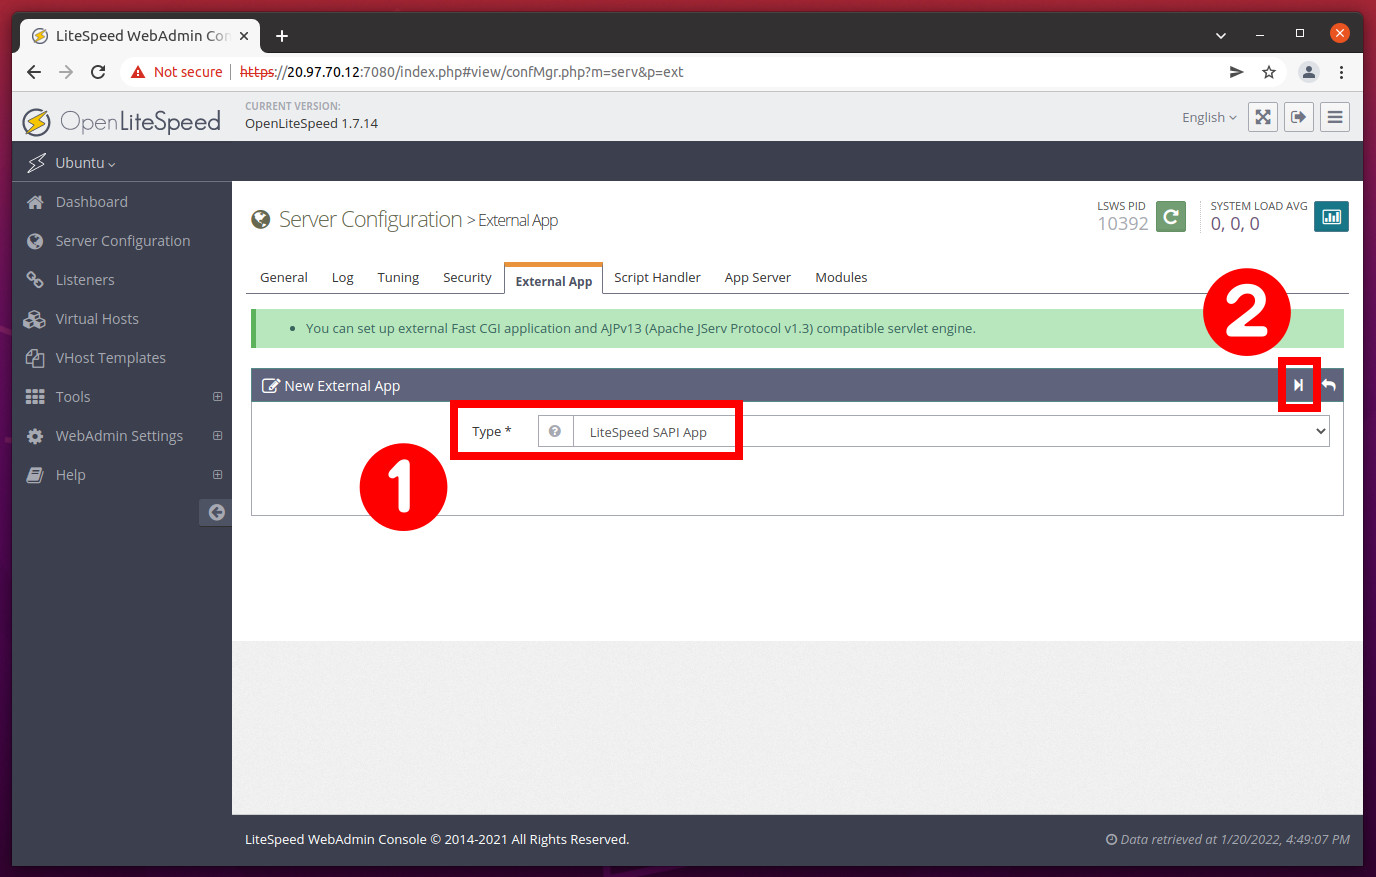Click the LSWS PID value 10392

pos(1123,224)
